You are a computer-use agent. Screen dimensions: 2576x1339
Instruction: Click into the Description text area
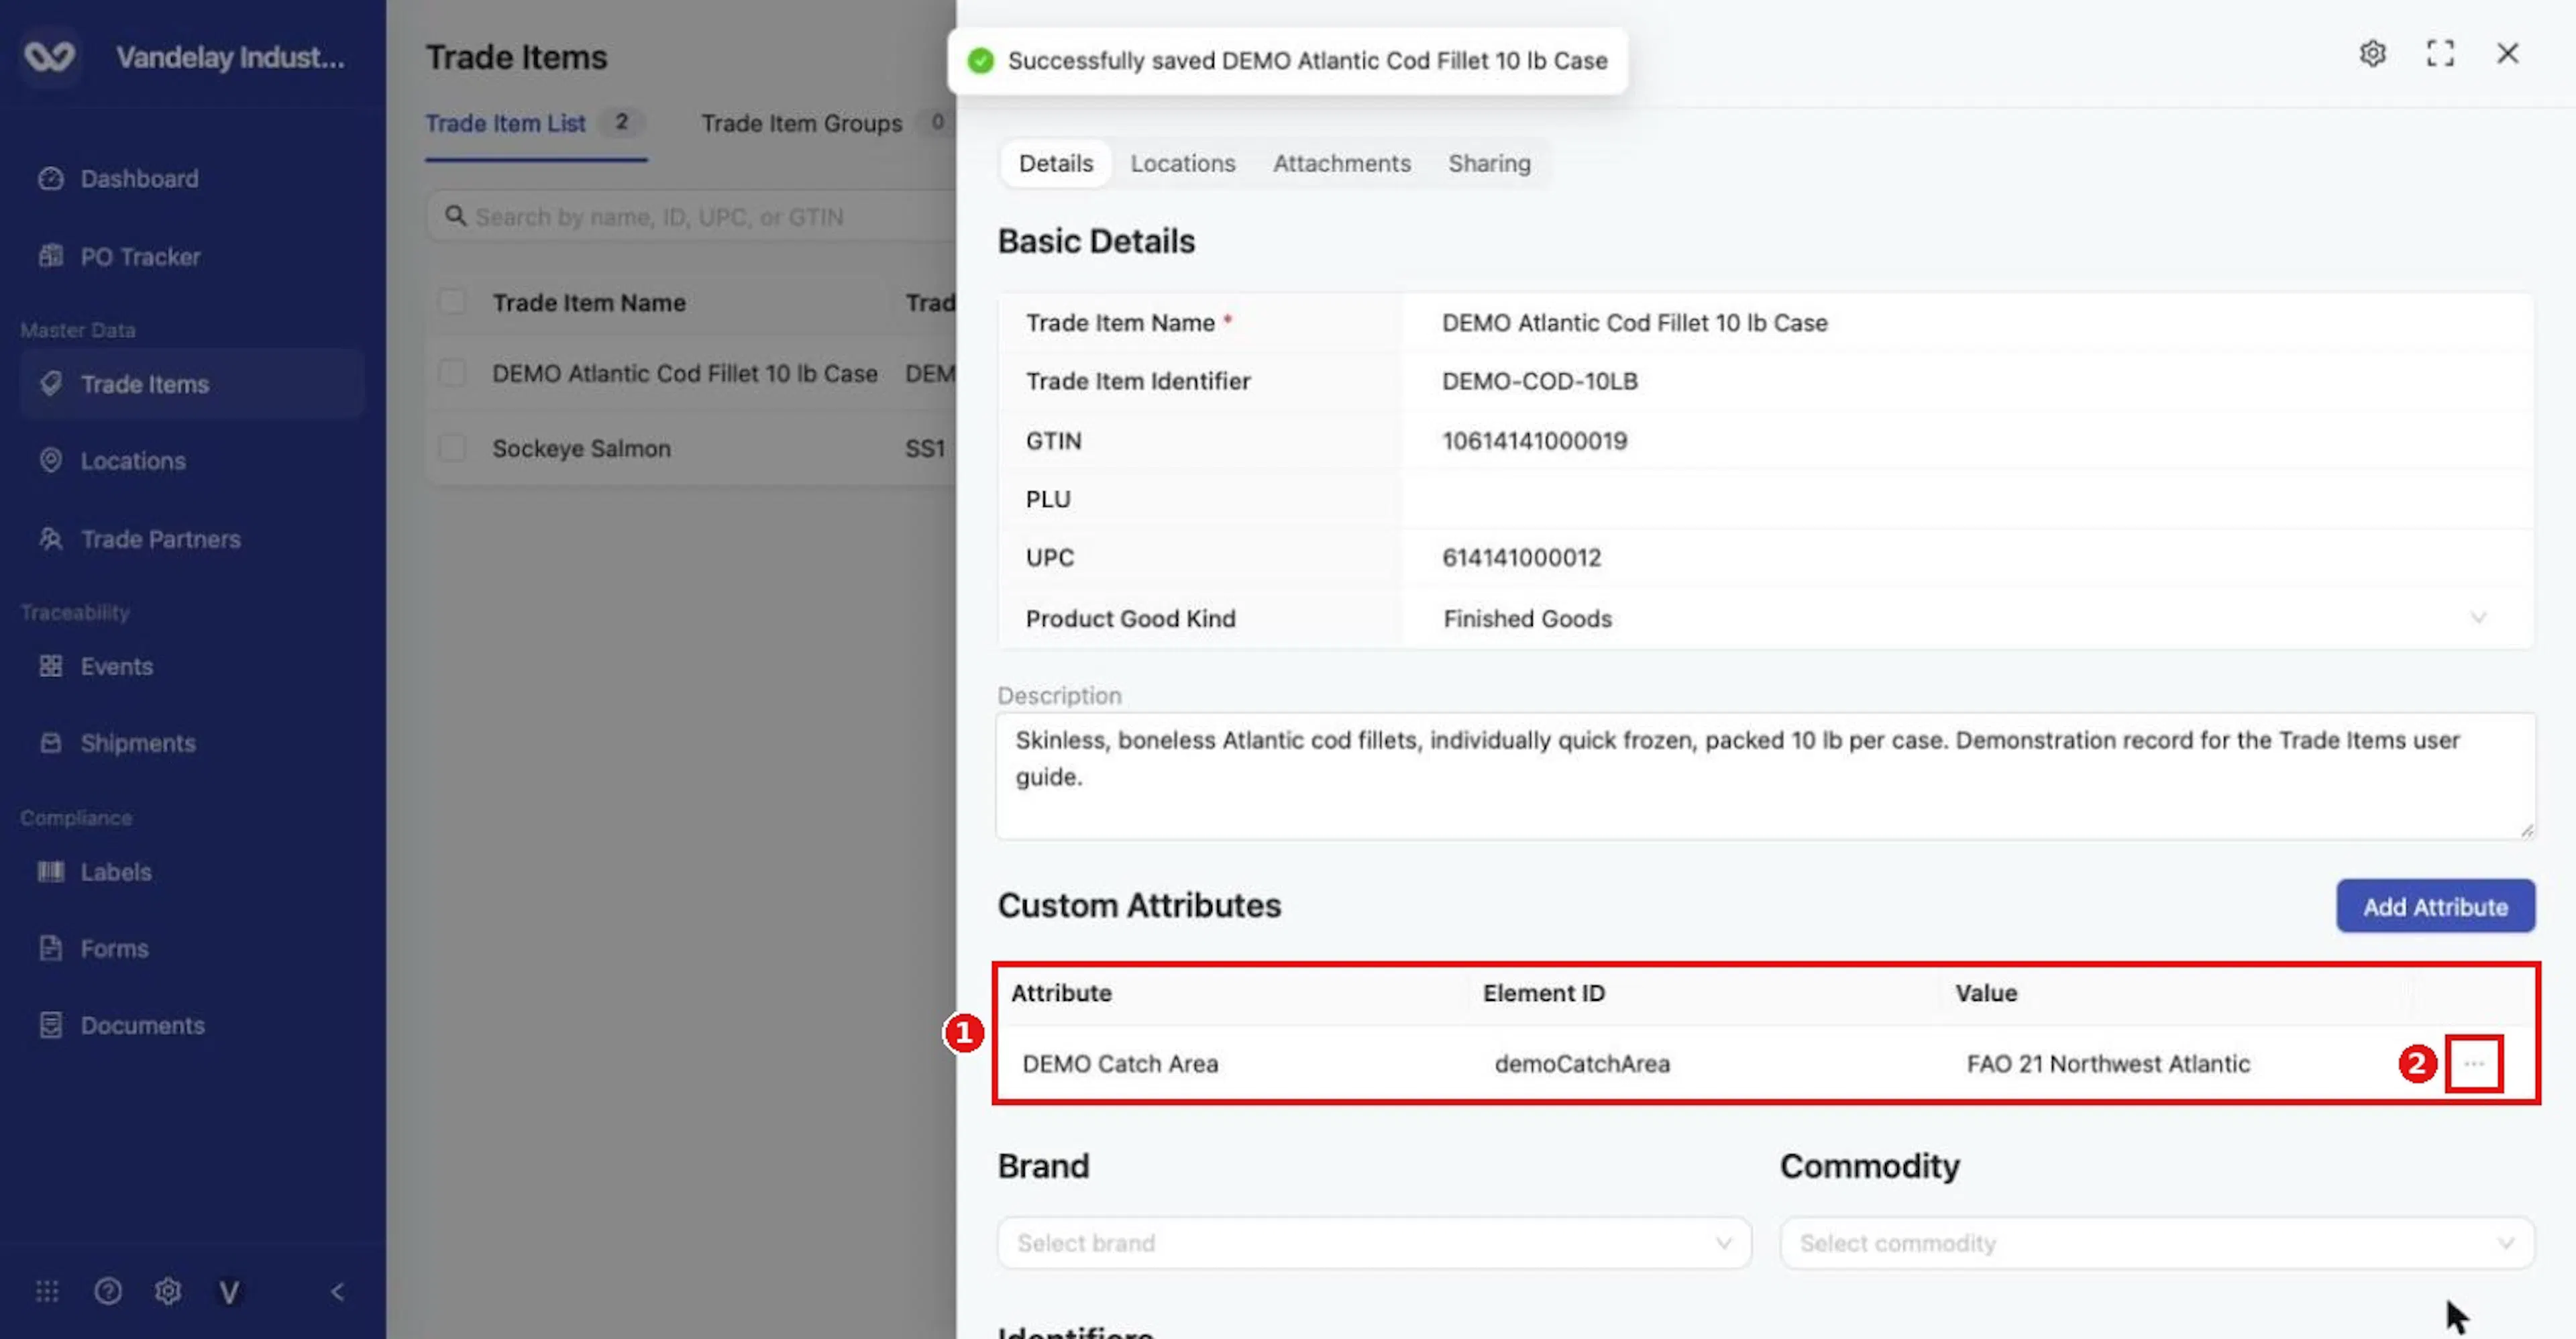(x=1765, y=775)
